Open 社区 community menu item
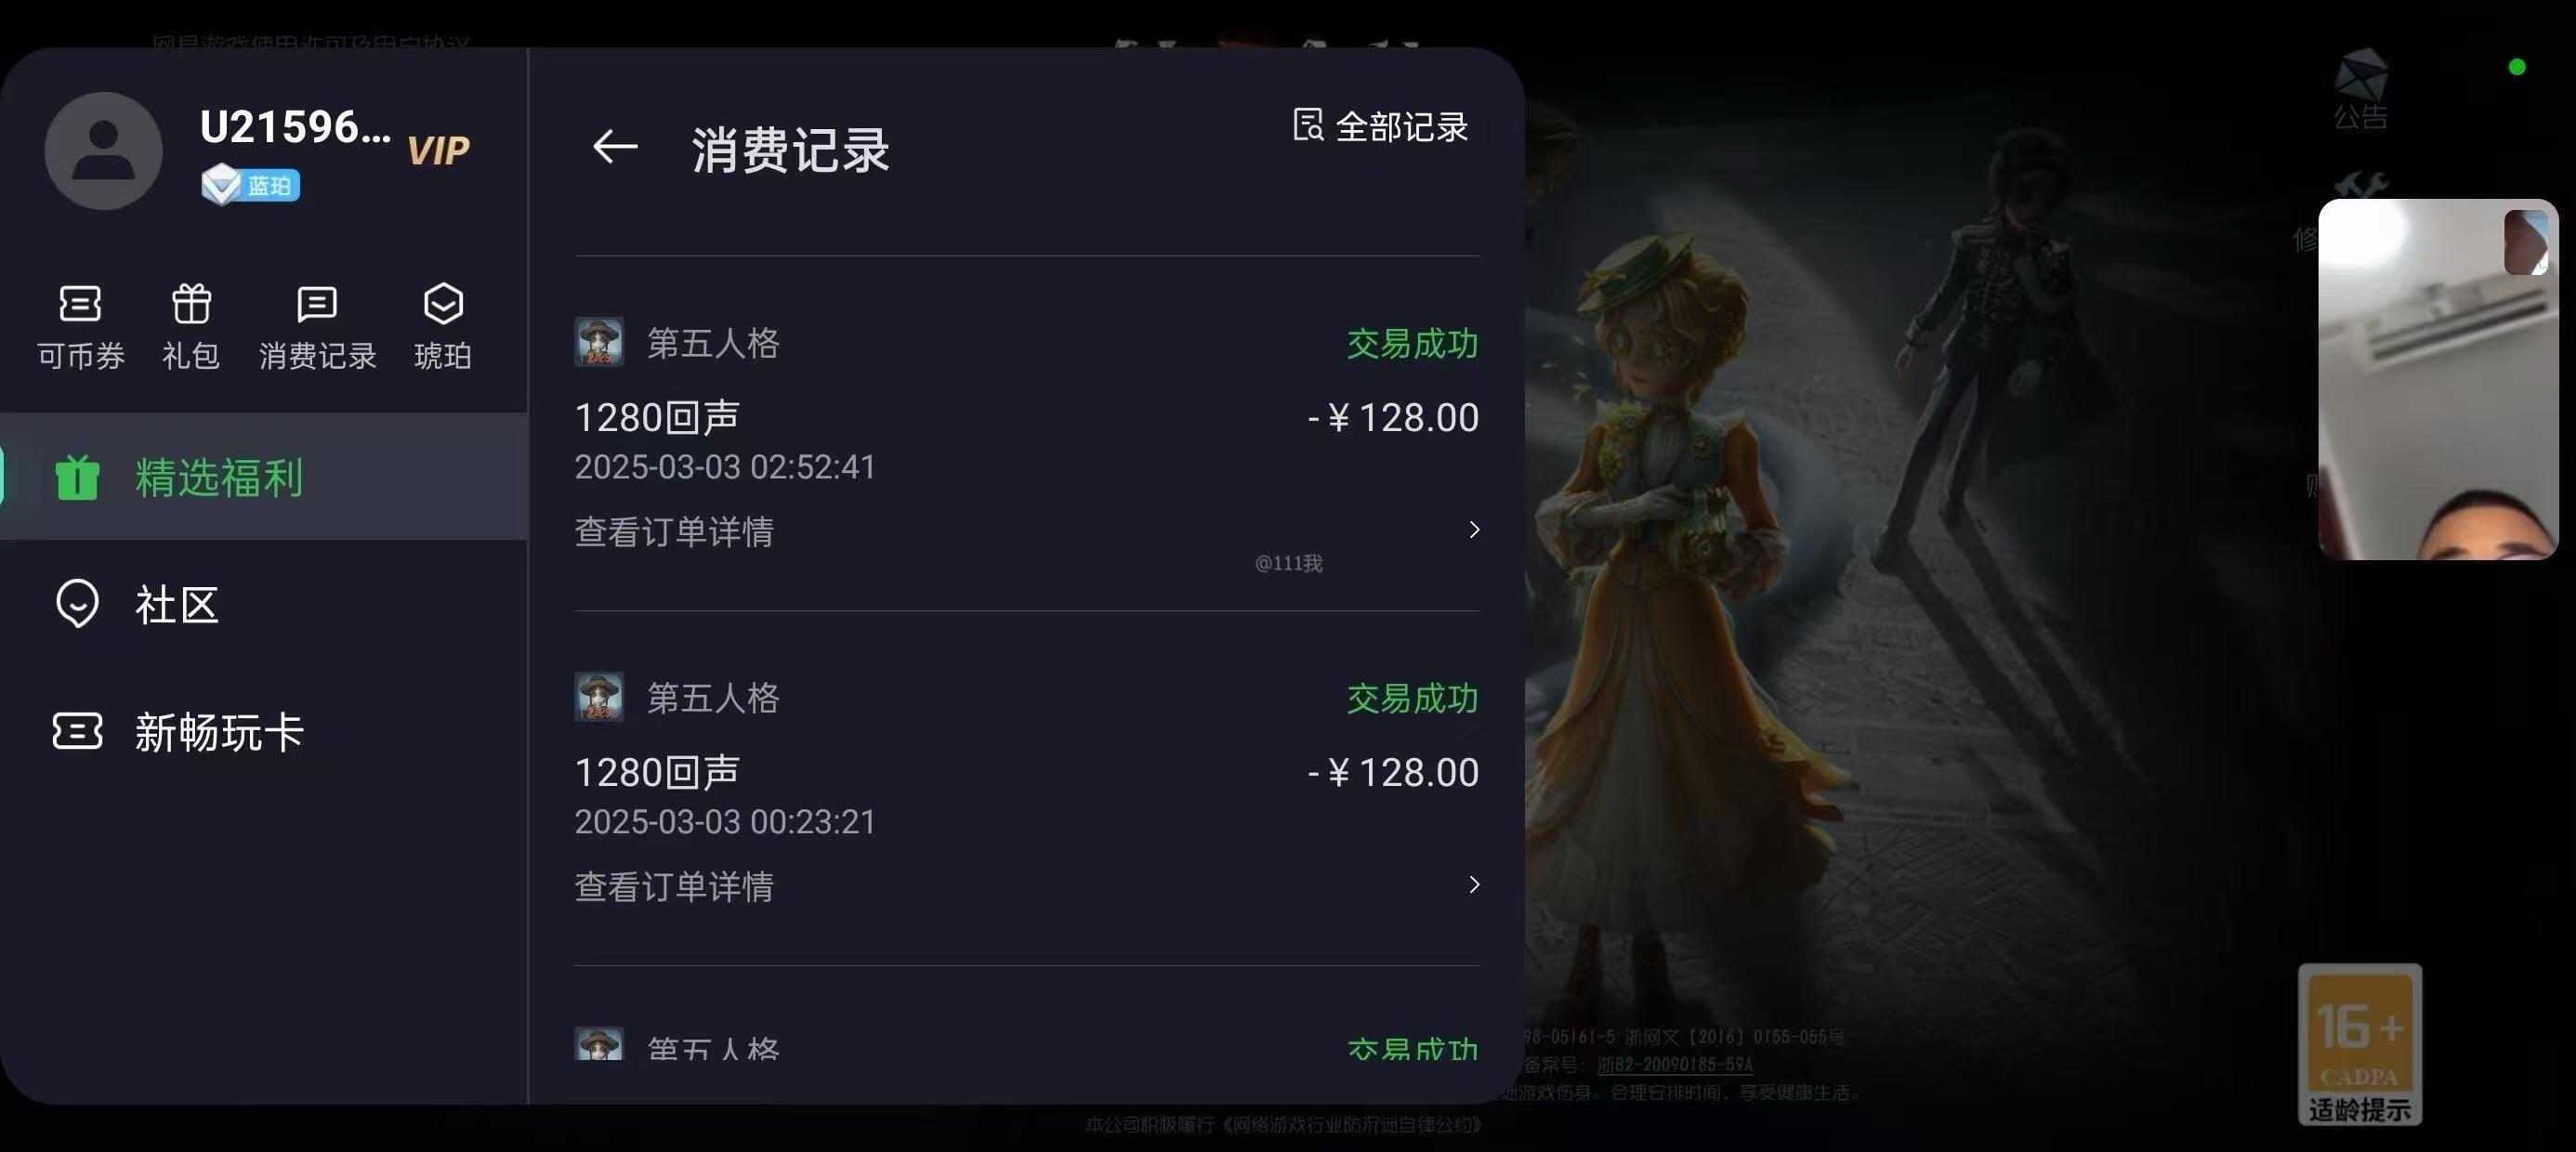The width and height of the screenshot is (2576, 1152). 264,604
